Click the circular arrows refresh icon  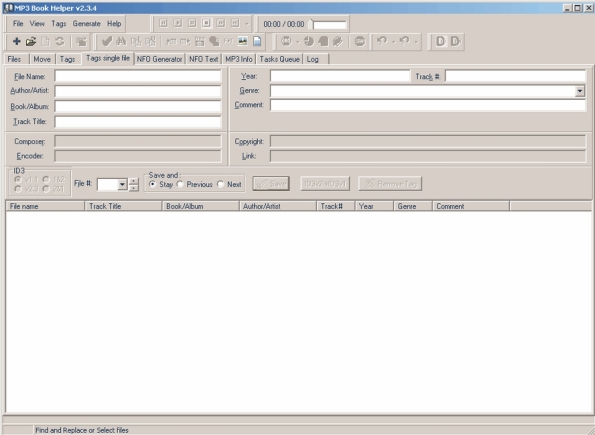[60, 41]
